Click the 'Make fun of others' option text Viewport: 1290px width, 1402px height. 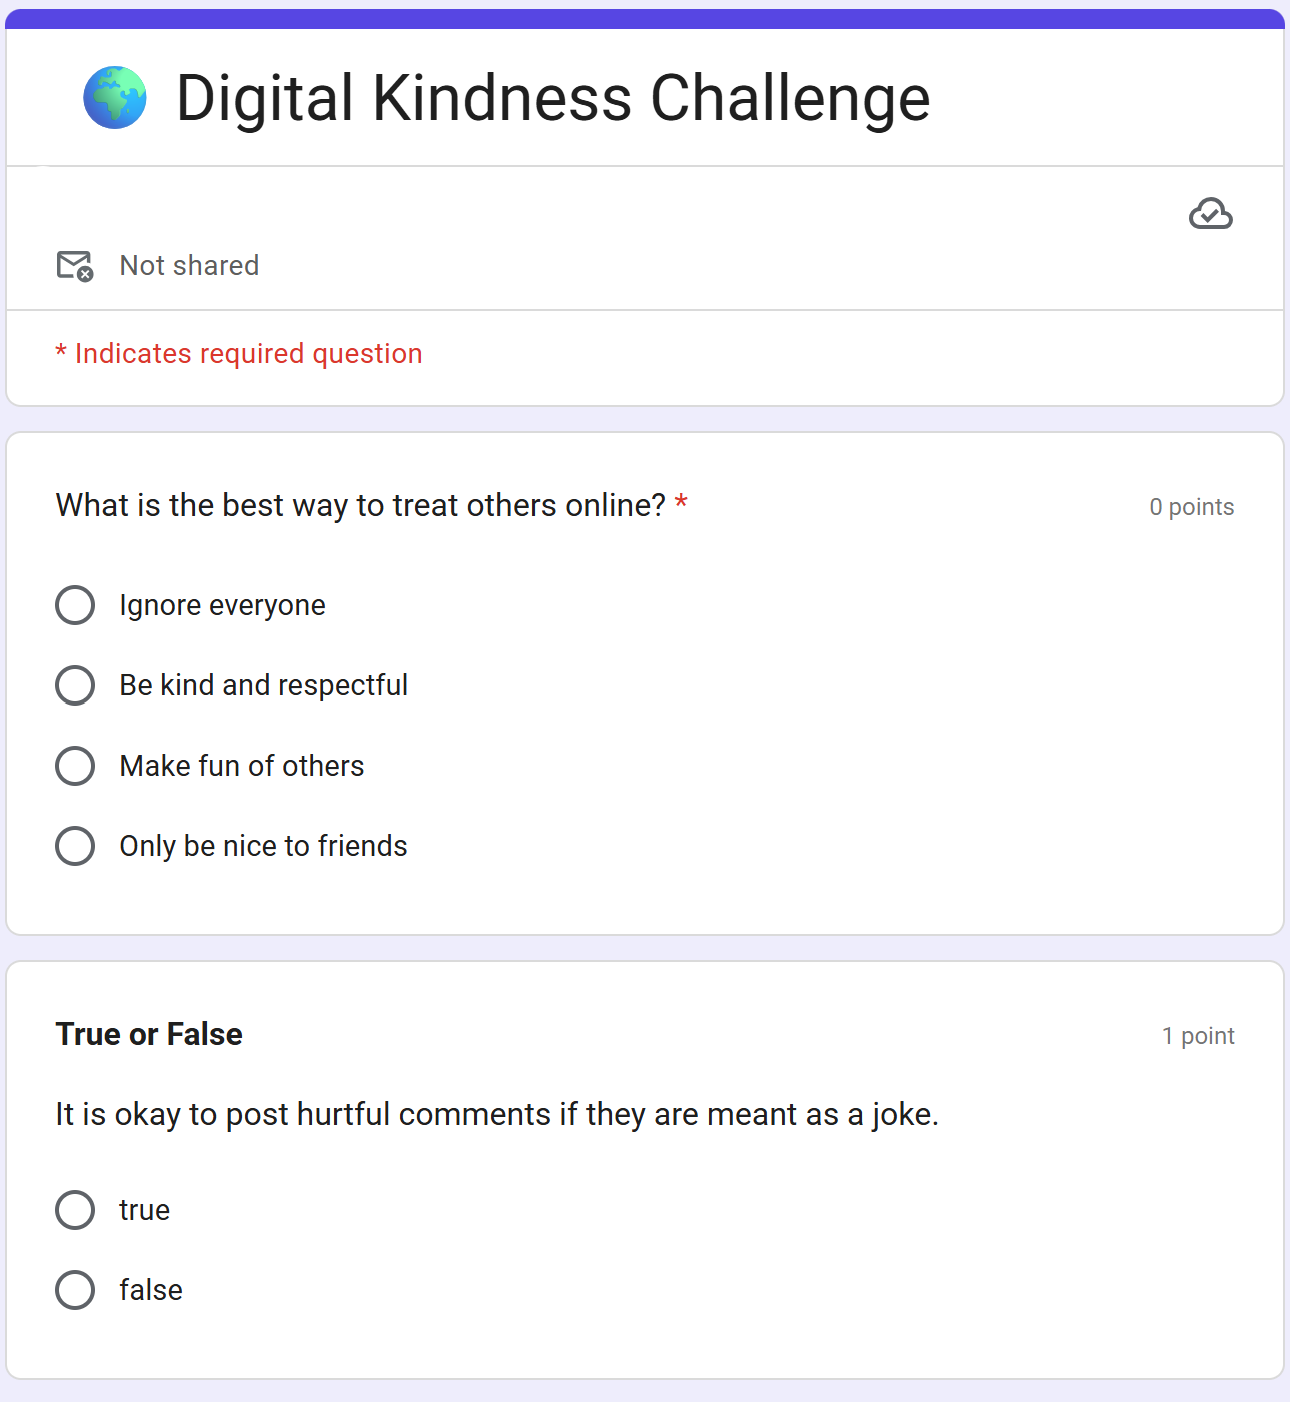point(242,766)
